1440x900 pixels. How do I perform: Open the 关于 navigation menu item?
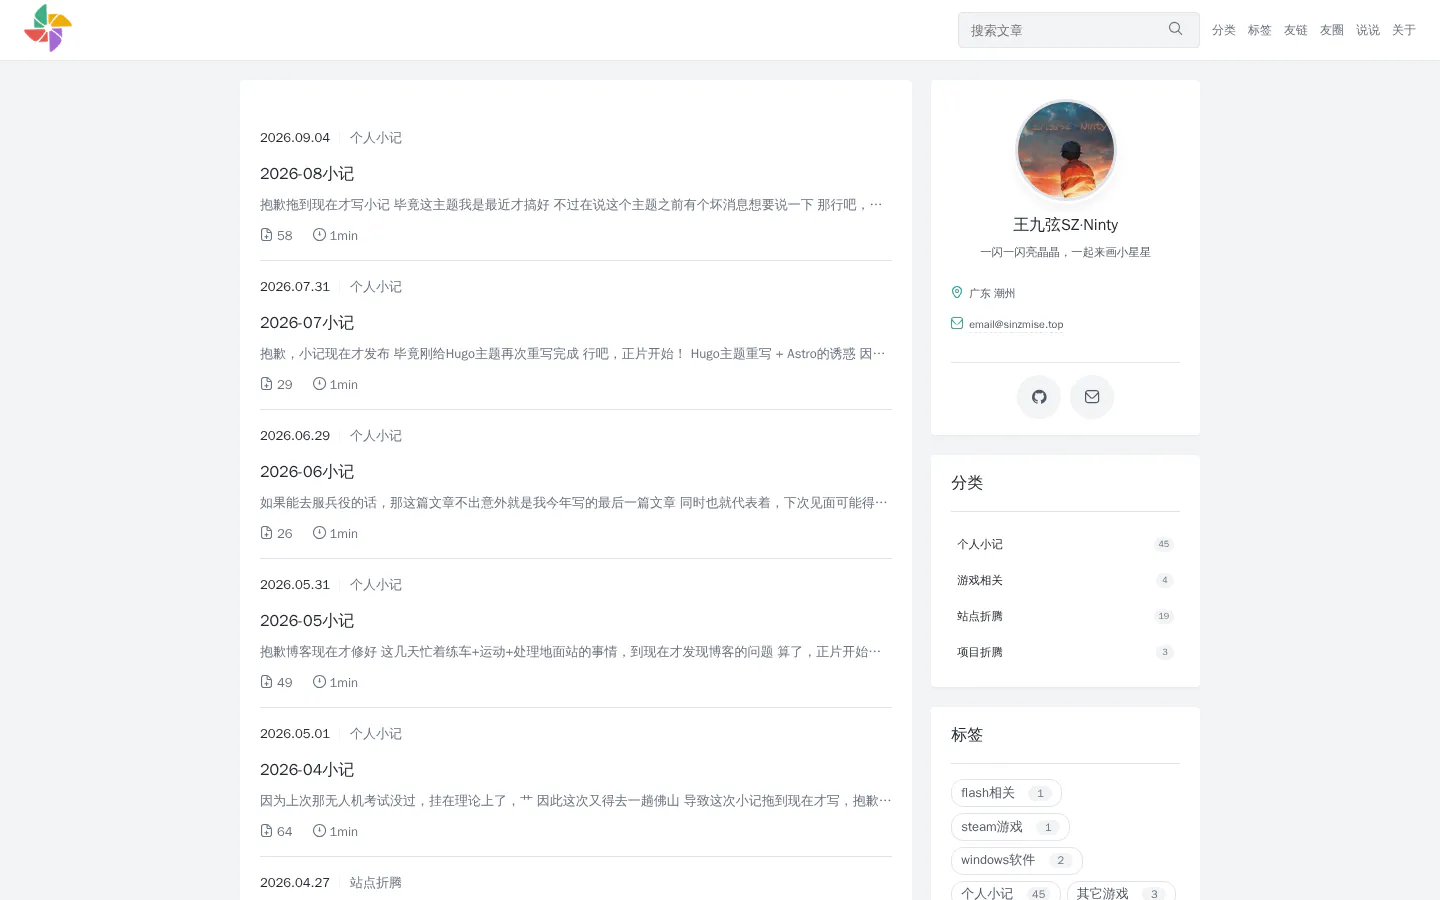[1404, 30]
